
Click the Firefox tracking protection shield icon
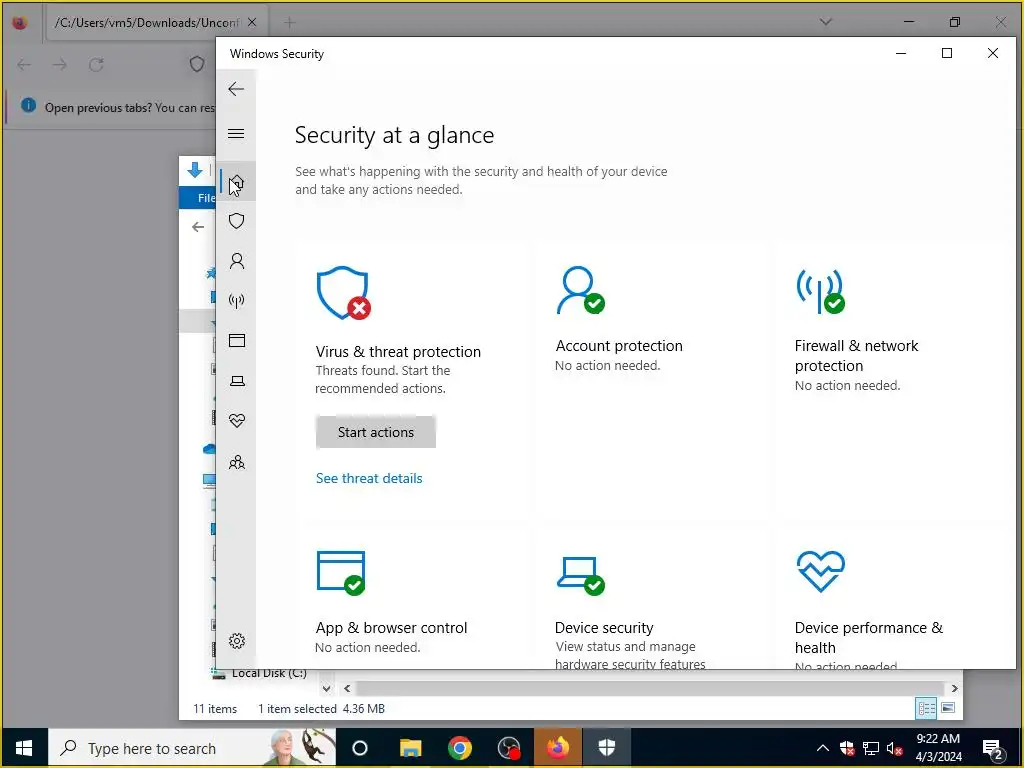[x=197, y=64]
